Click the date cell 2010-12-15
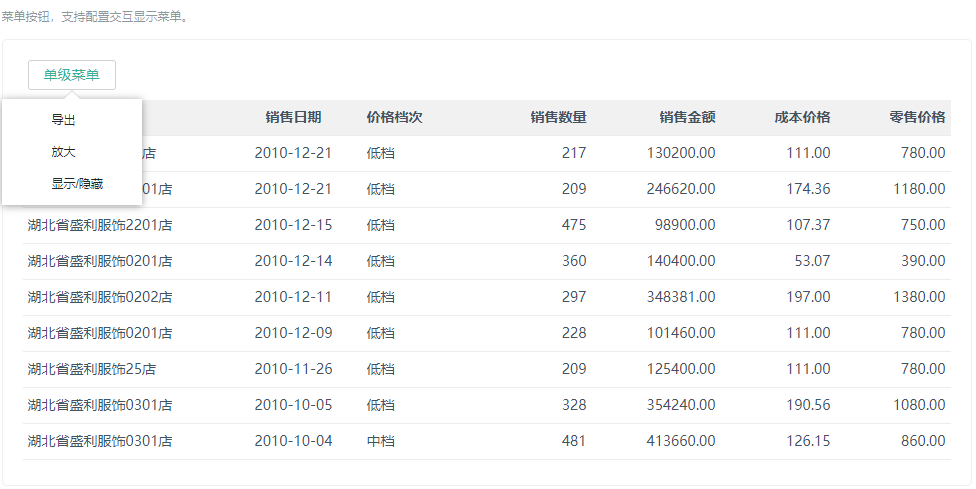Screen dimensions: 976x489 pyautogui.click(x=293, y=225)
